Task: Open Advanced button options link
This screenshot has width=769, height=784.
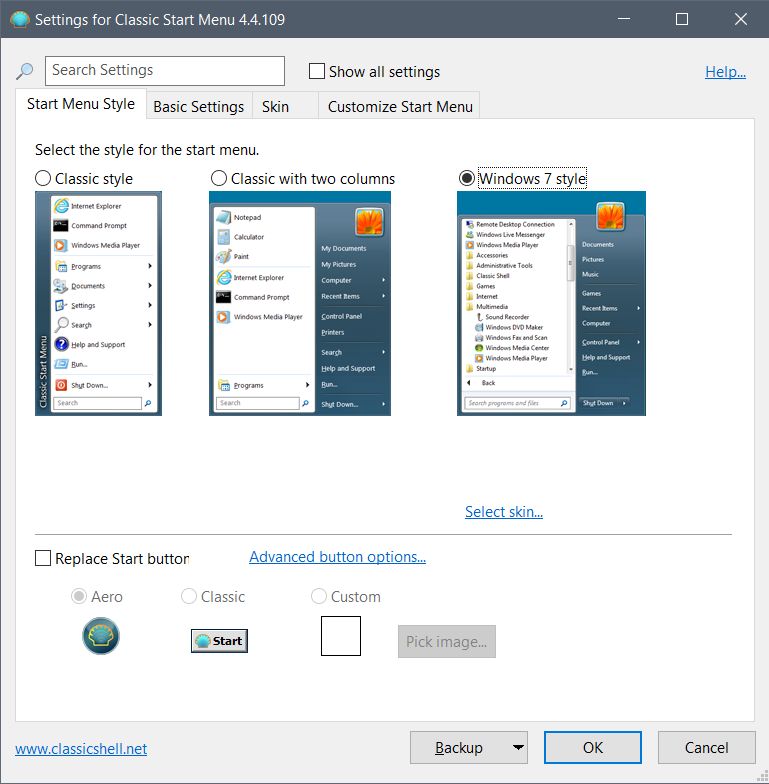Action: [338, 556]
